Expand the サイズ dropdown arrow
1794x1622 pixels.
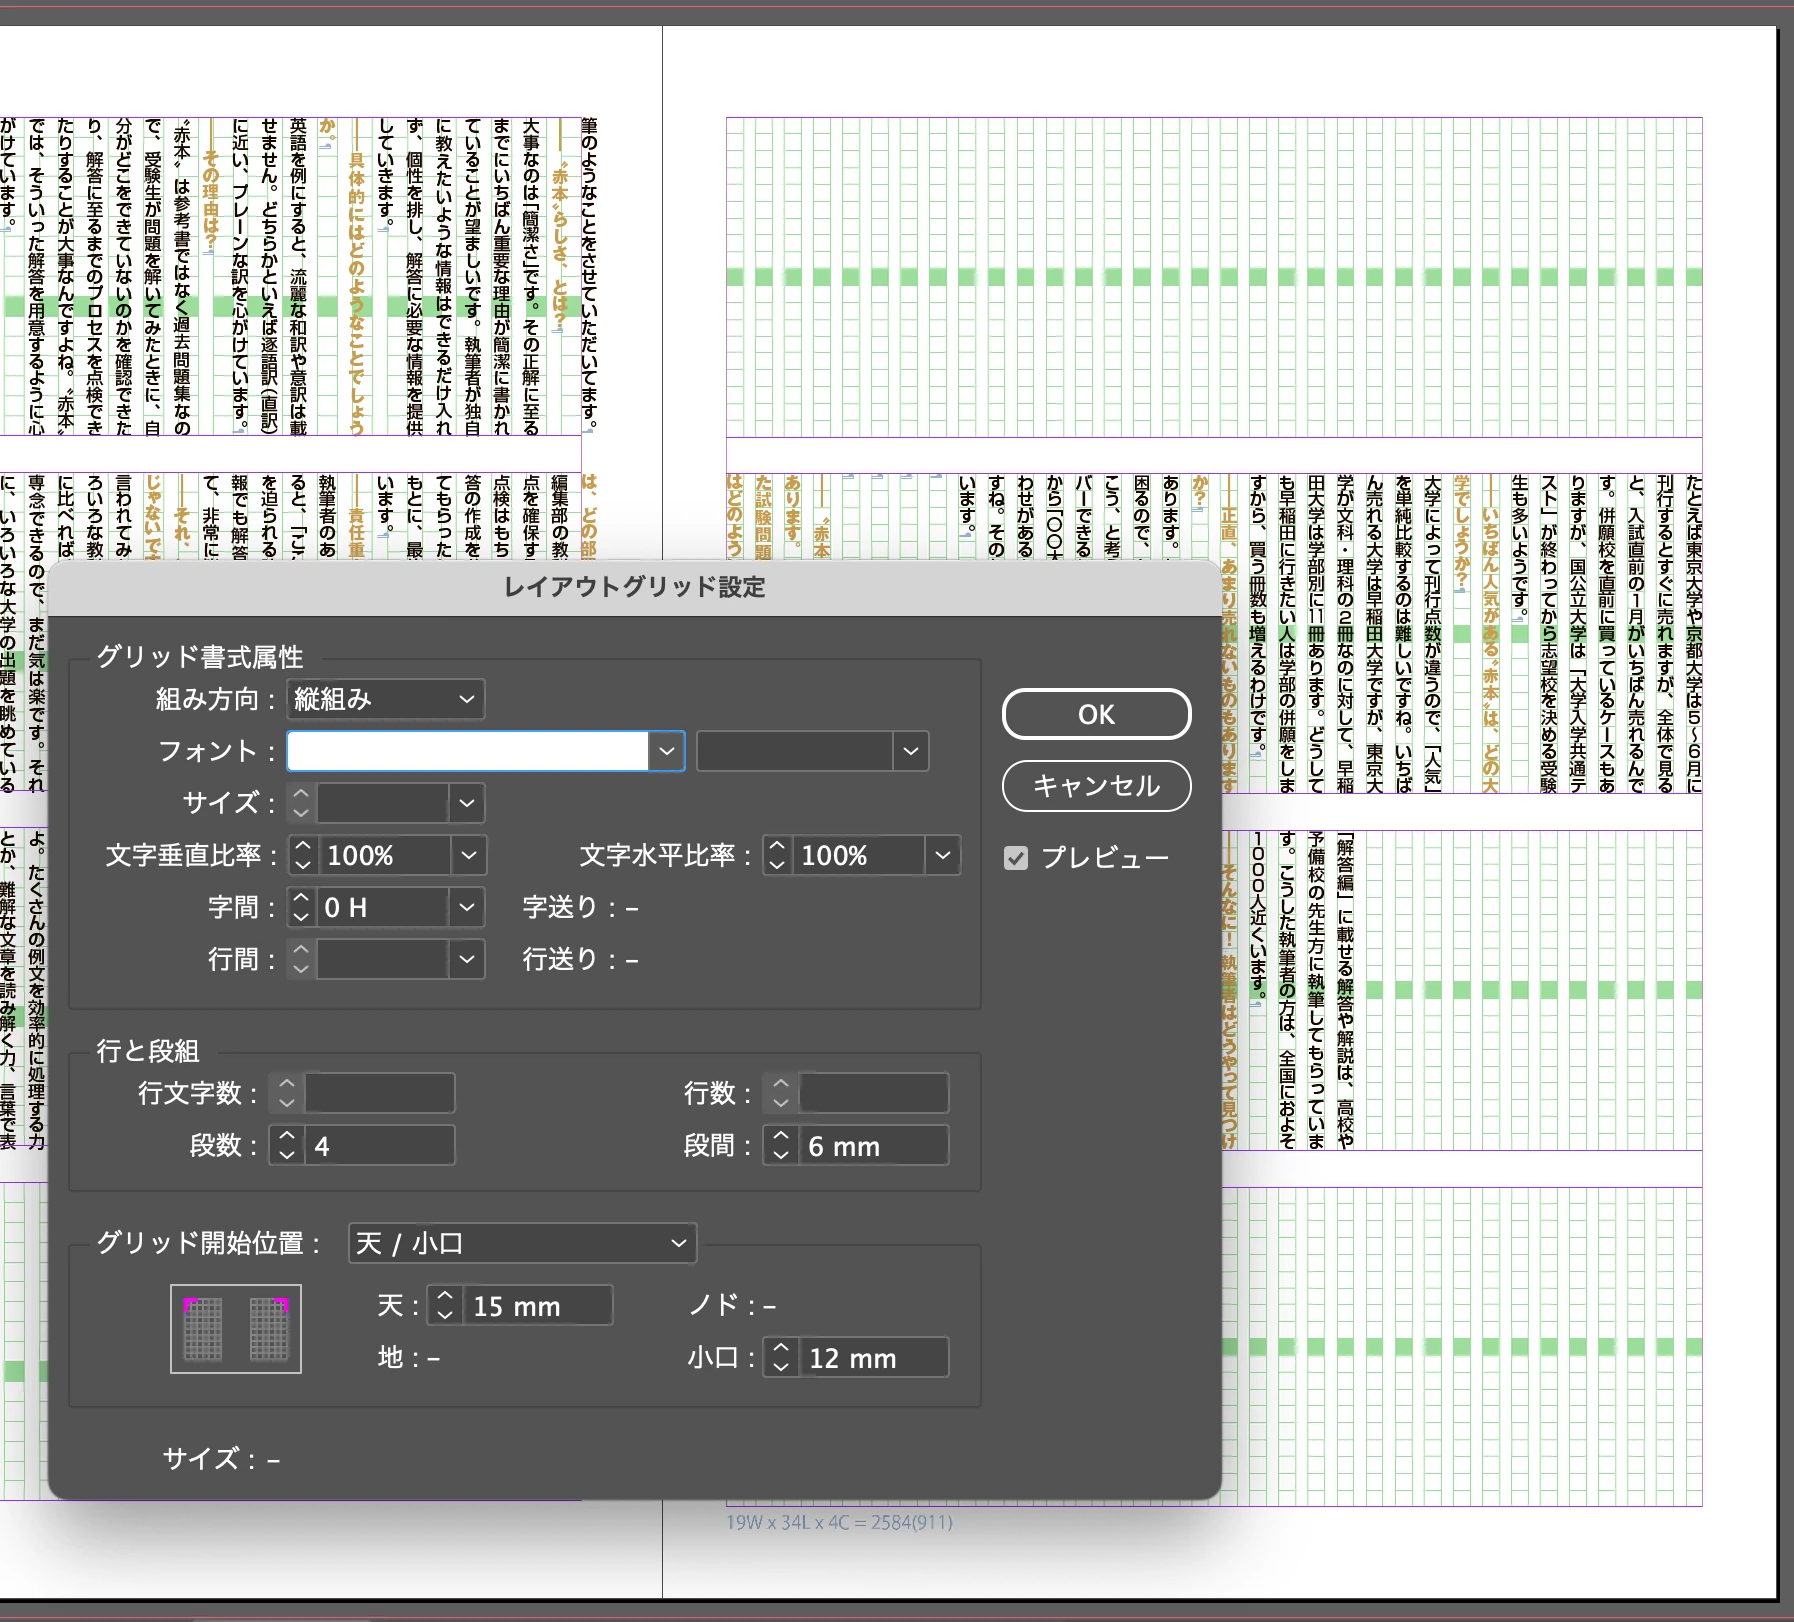[467, 803]
